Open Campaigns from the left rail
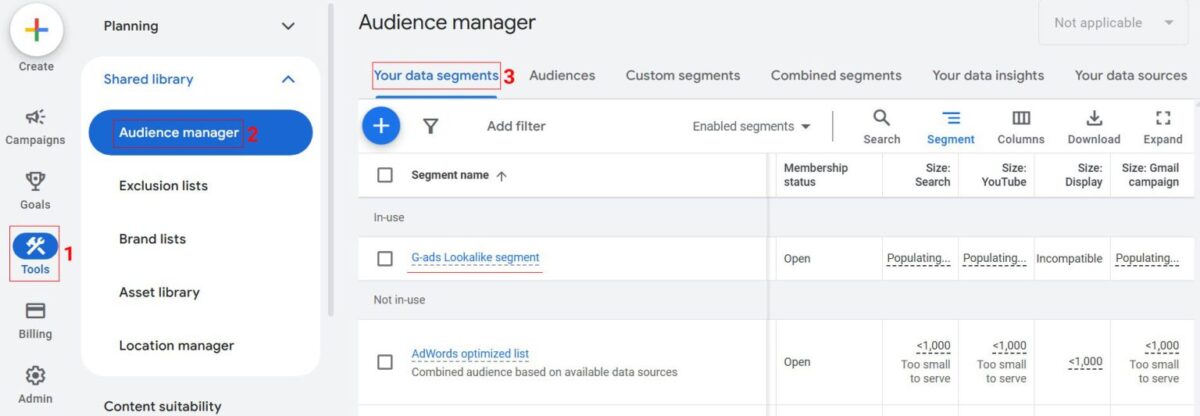Viewport: 1200px width, 416px height. coord(35,118)
